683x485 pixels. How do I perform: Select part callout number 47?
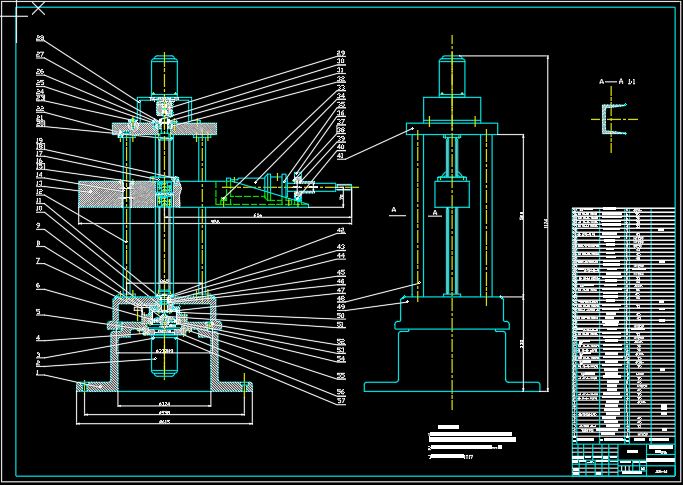point(341,290)
